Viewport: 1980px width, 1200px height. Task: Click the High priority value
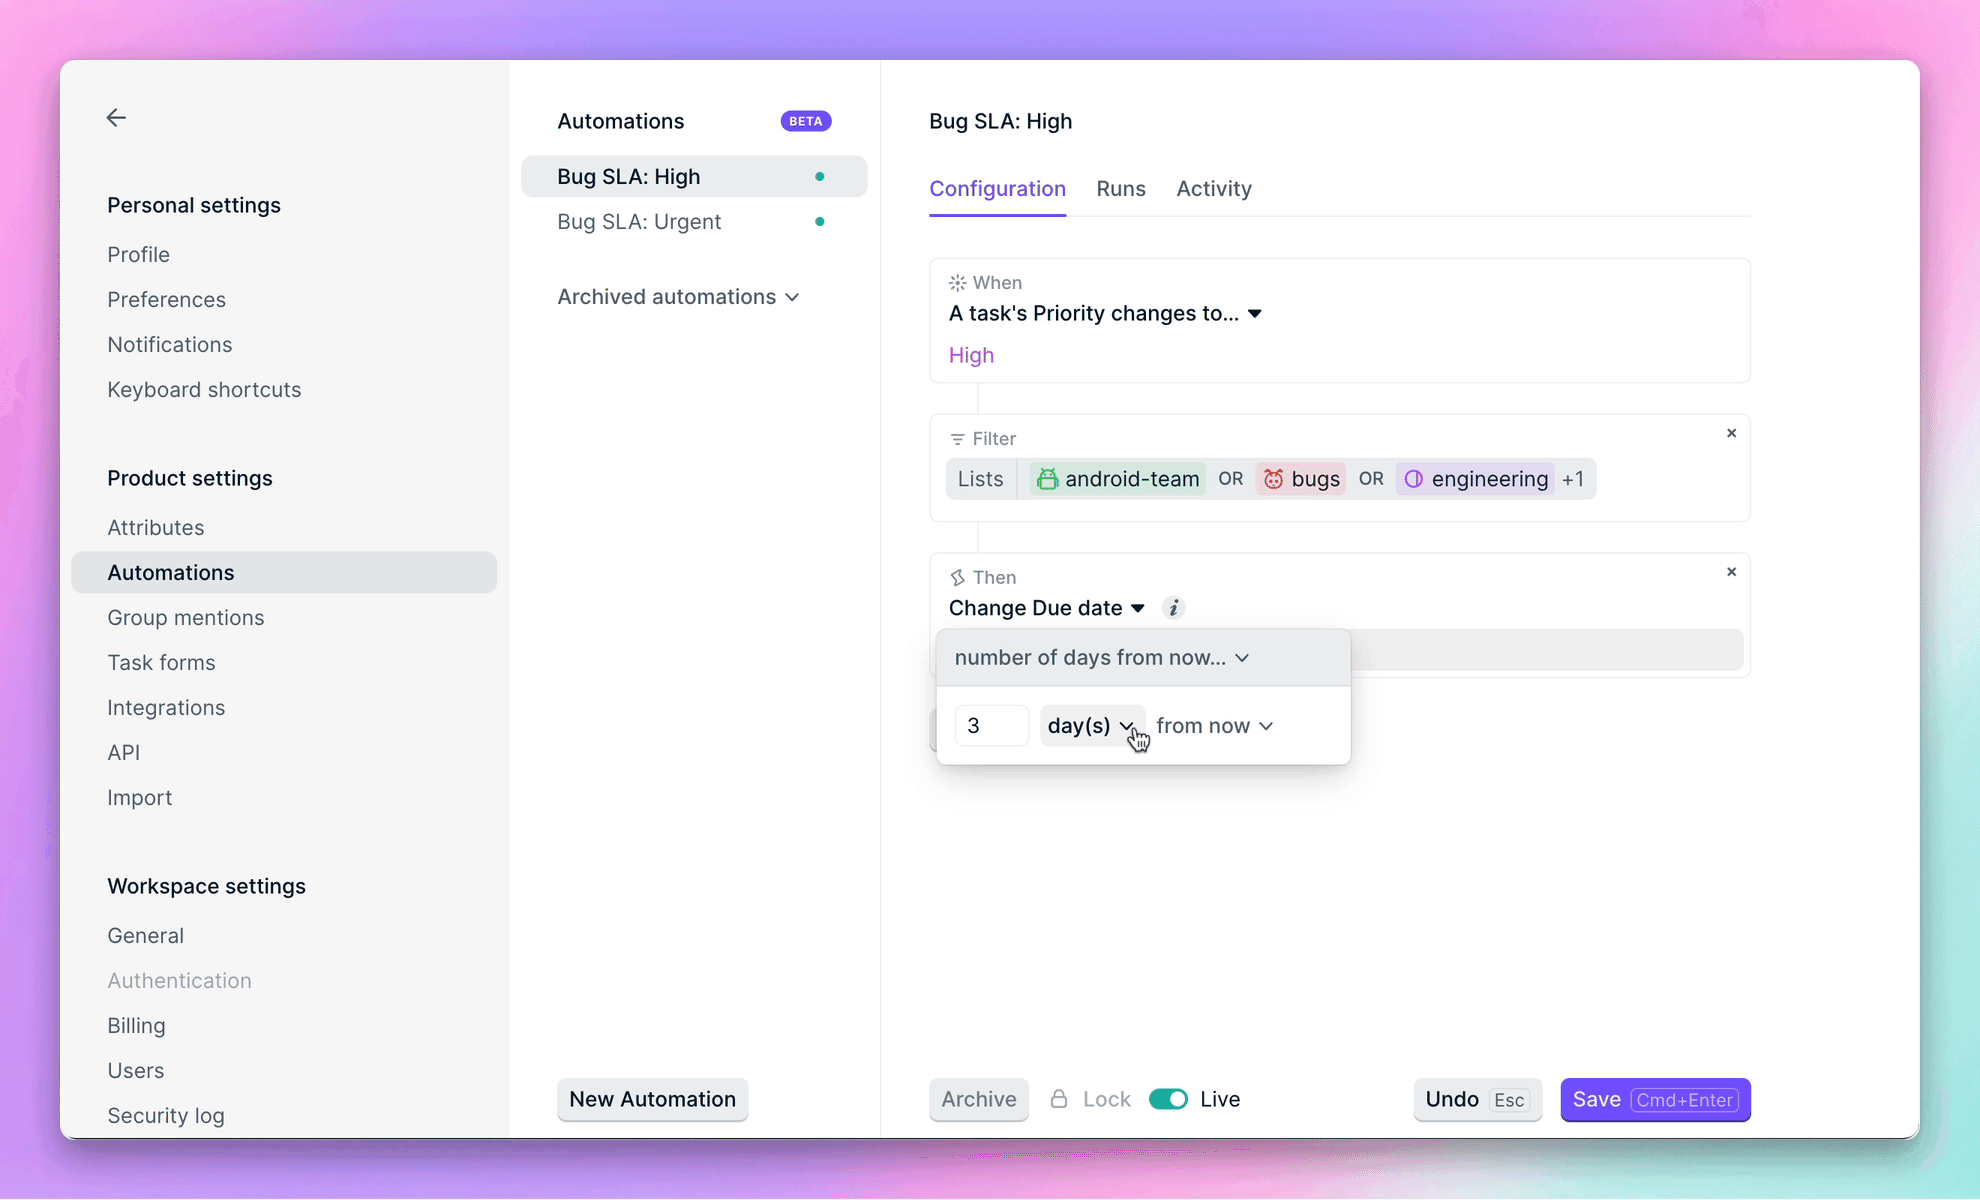coord(971,356)
